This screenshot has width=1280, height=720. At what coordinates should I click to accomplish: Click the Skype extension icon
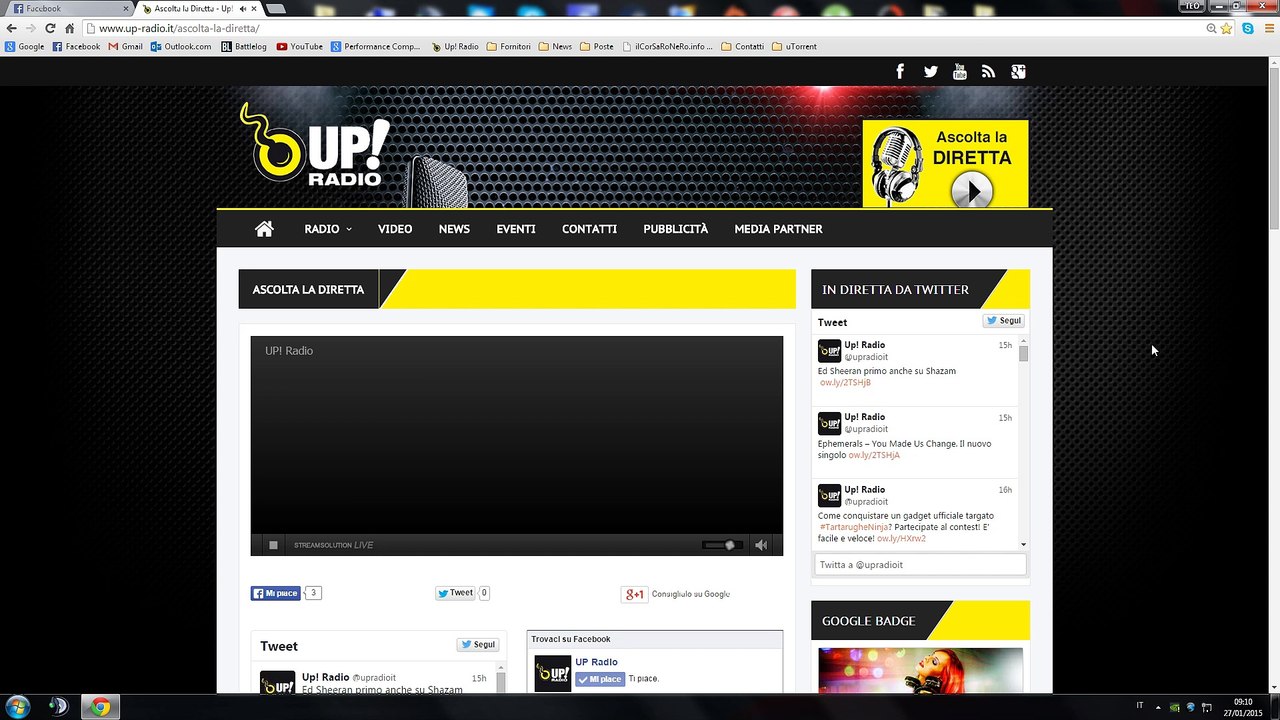click(1248, 29)
